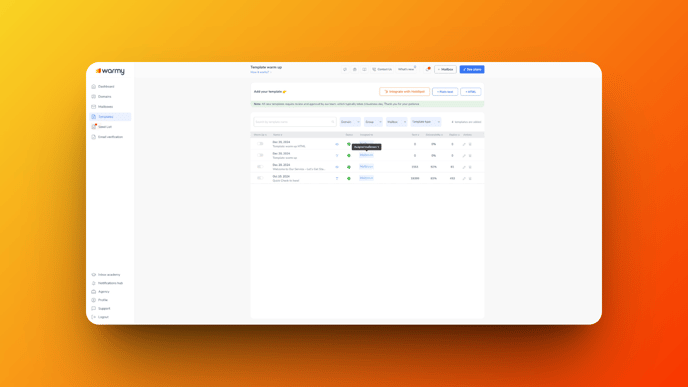Click the edit pencil for the first template row
The height and width of the screenshot is (387, 688).
[464, 144]
